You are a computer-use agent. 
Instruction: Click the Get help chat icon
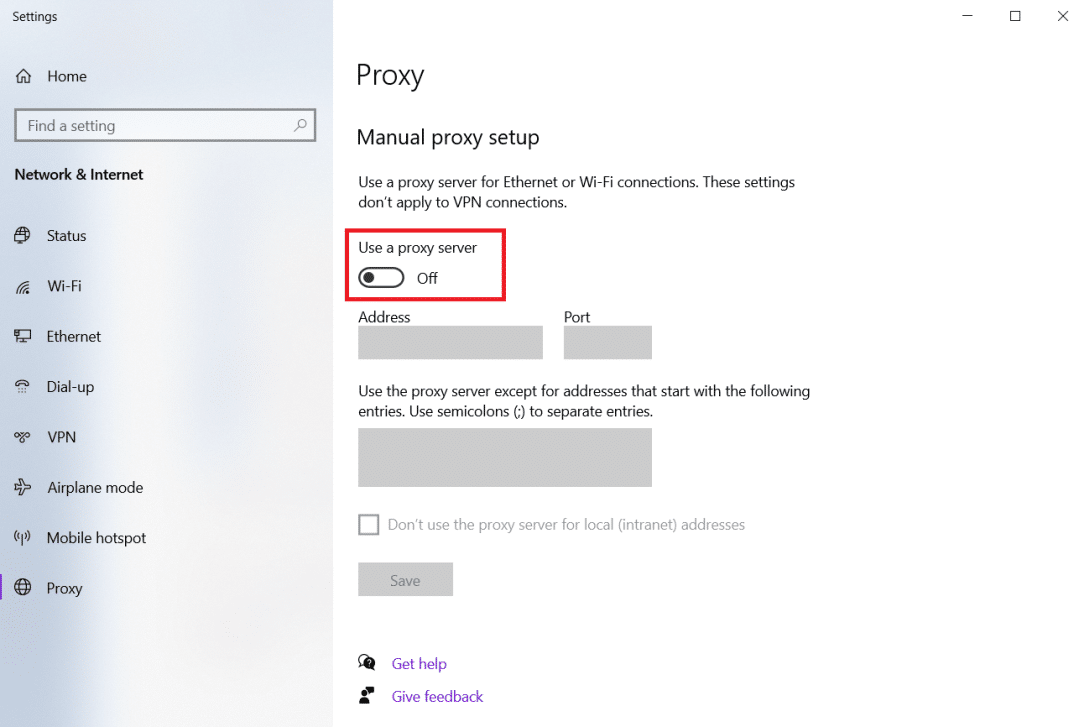(366, 663)
